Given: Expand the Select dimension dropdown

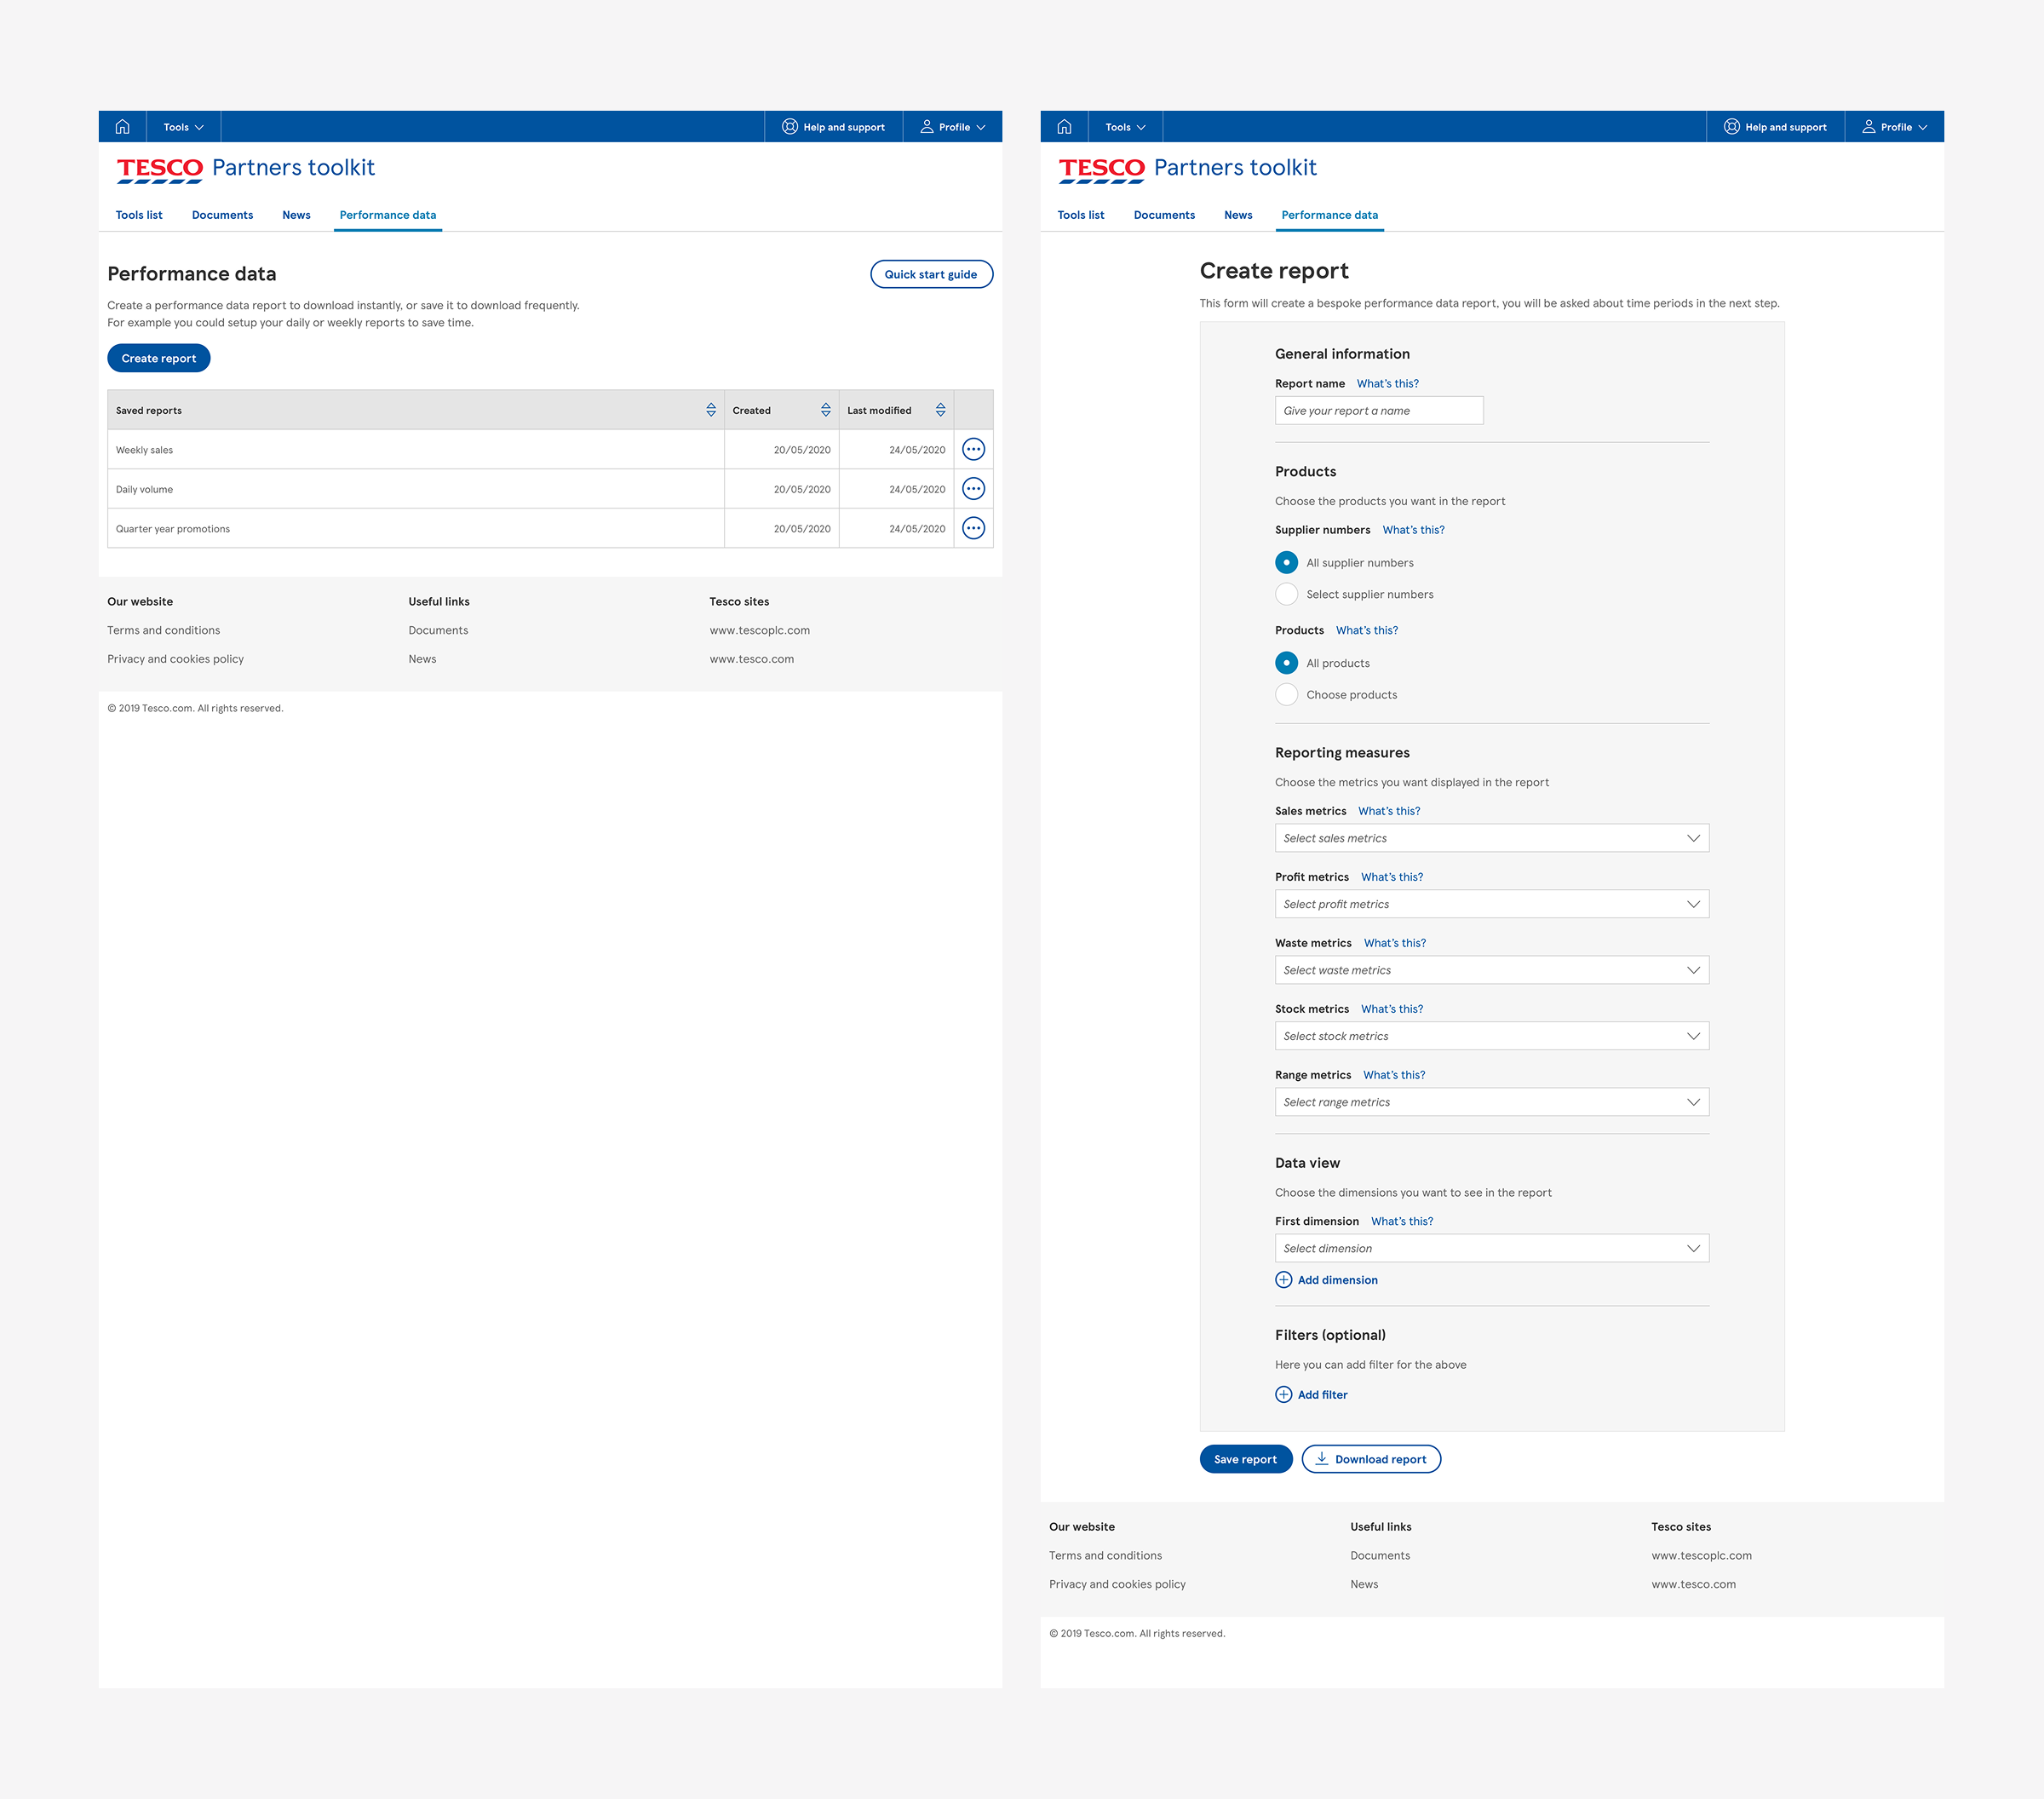Looking at the screenshot, I should click(x=1491, y=1248).
